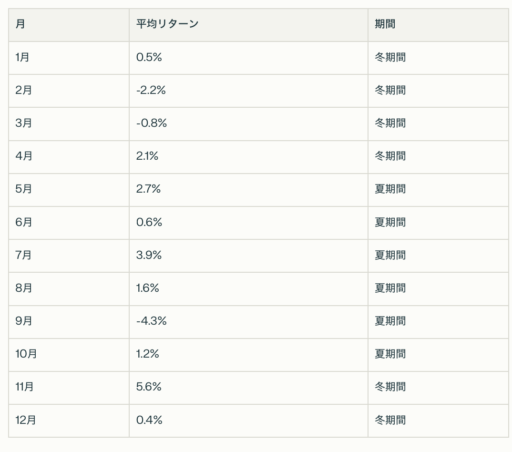Click the 5月 month cell
This screenshot has width=512, height=452.
pos(69,190)
